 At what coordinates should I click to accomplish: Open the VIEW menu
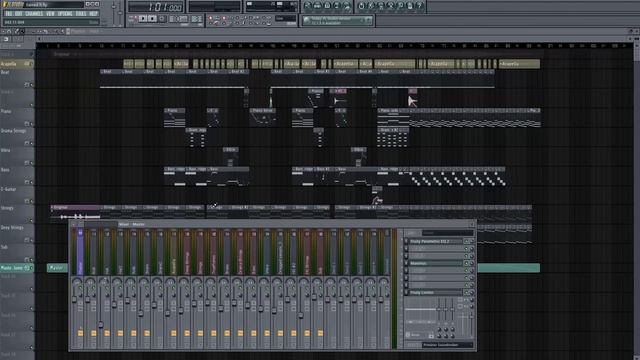click(50, 13)
